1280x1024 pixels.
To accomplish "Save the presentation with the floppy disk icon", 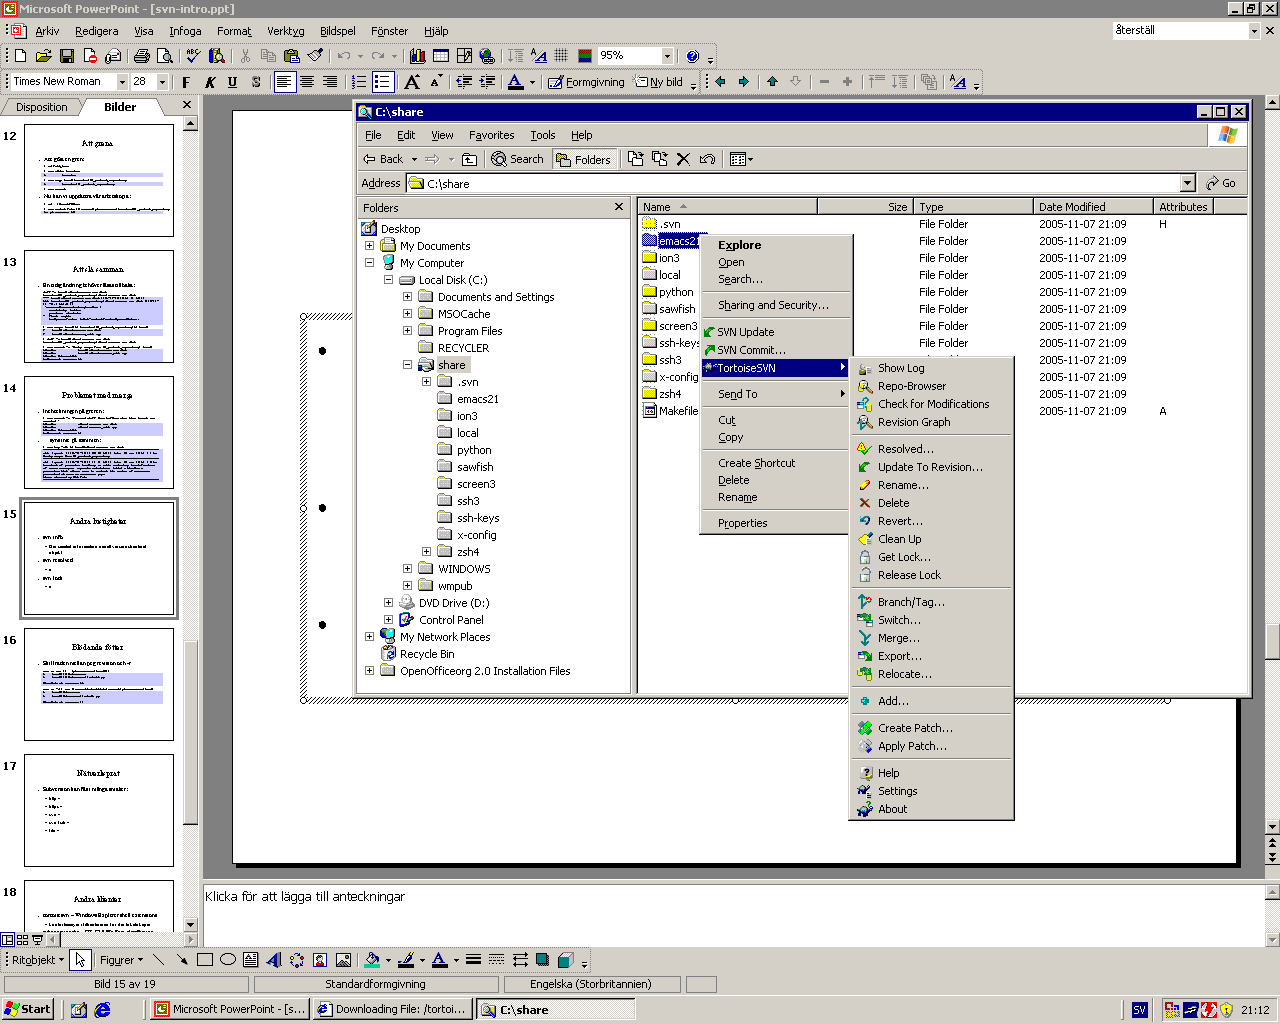I will point(66,56).
